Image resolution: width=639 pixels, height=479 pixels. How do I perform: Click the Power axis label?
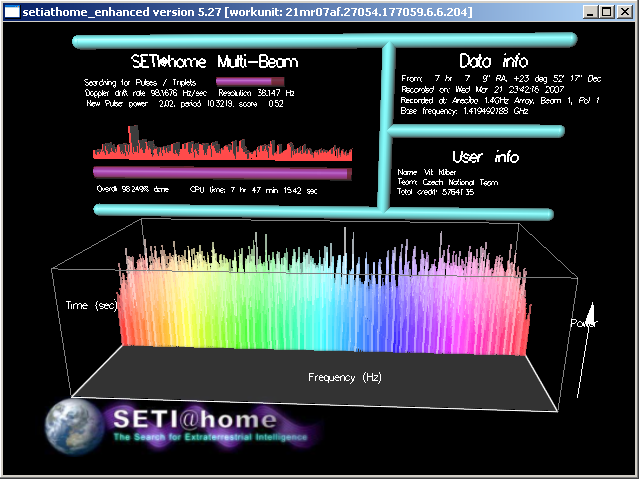coord(584,324)
